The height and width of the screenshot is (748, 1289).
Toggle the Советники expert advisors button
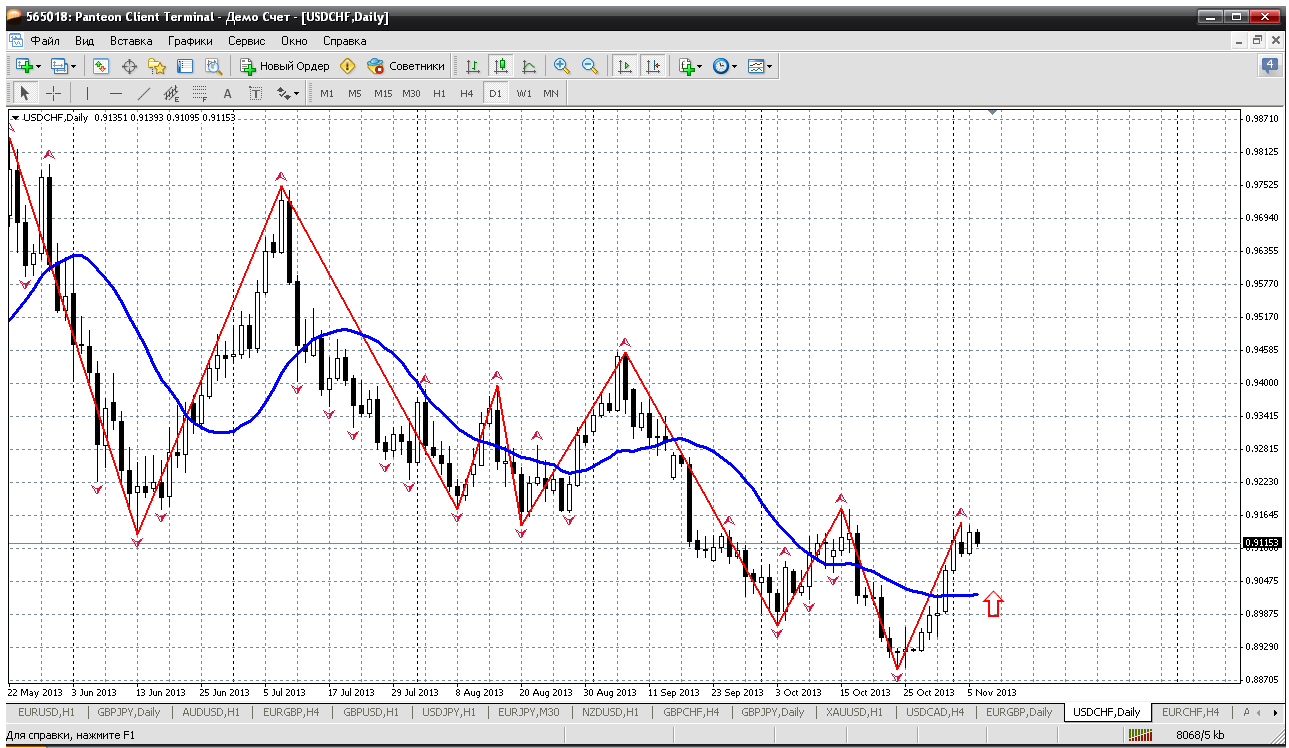[x=406, y=66]
